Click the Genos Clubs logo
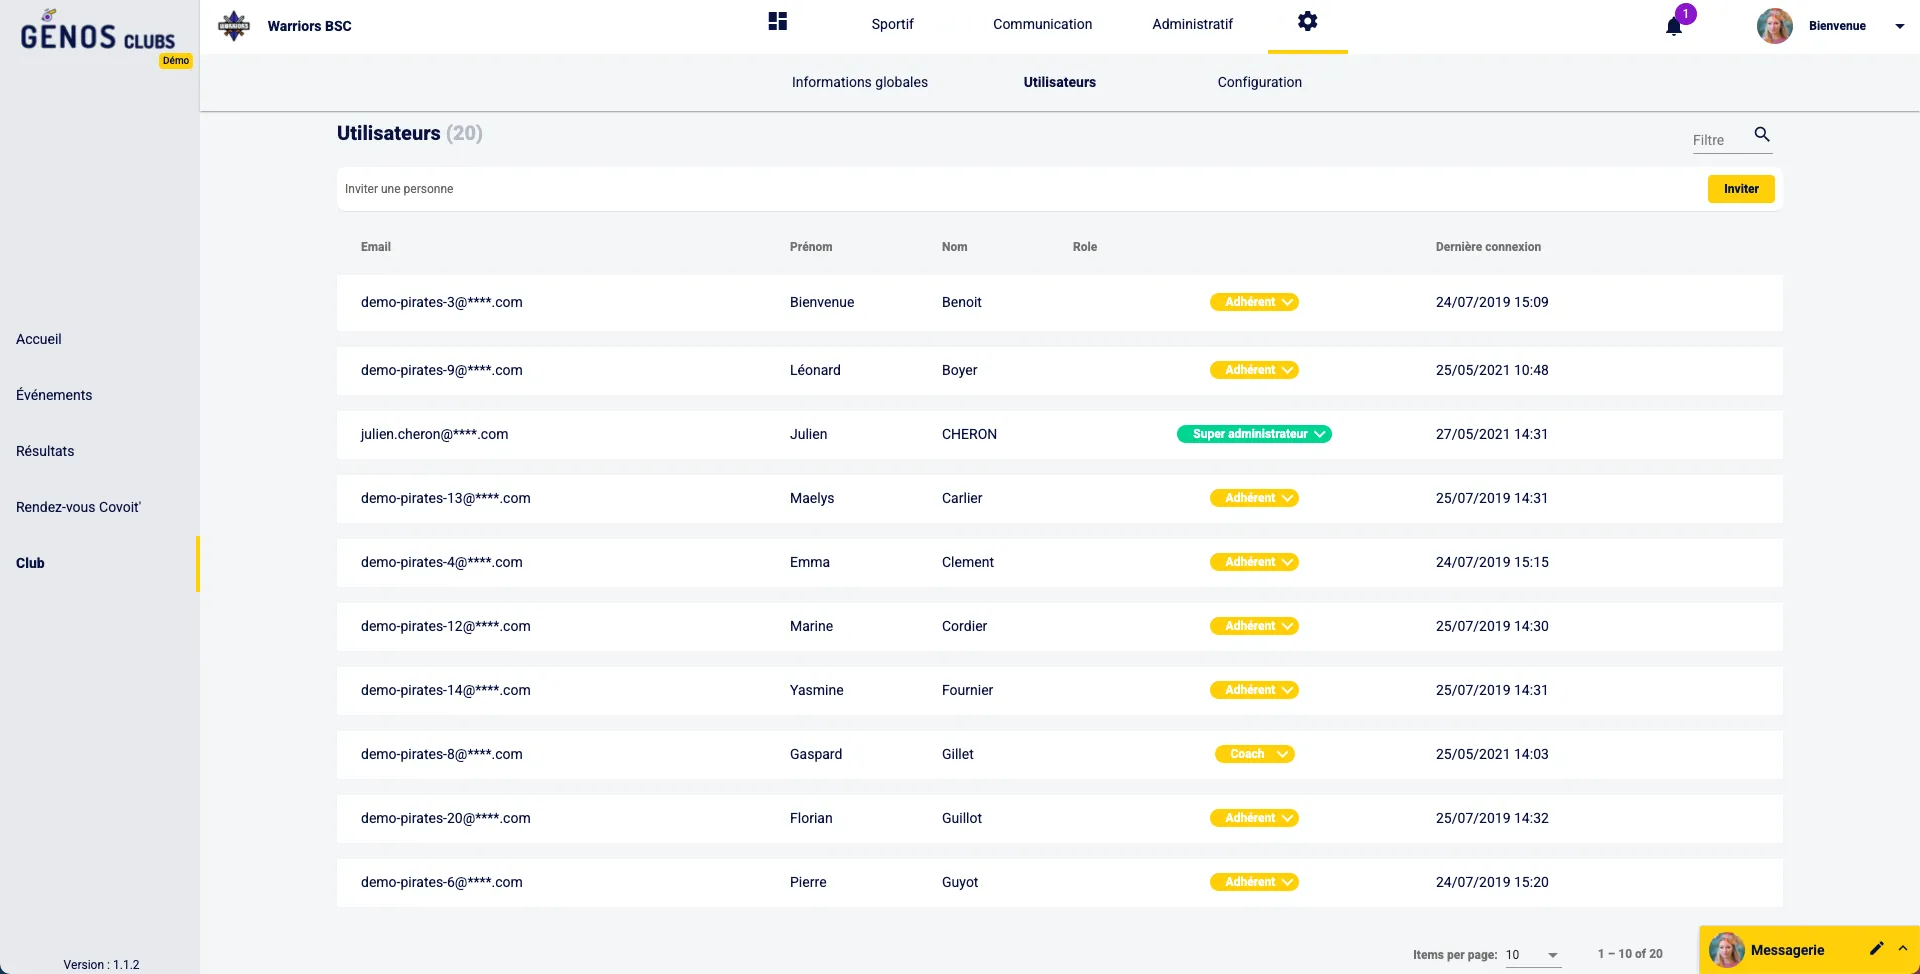The image size is (1920, 974). click(x=98, y=36)
